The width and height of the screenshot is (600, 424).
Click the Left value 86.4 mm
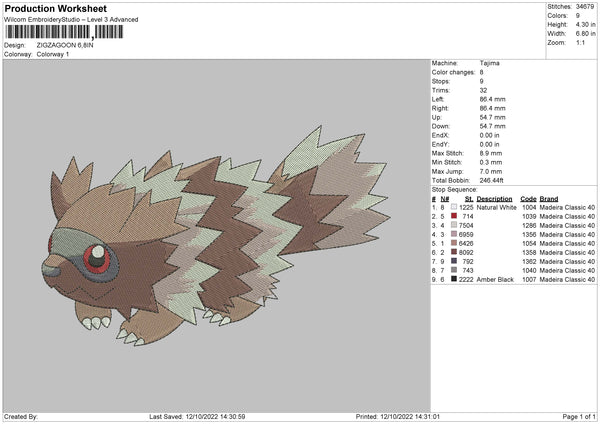click(x=492, y=99)
